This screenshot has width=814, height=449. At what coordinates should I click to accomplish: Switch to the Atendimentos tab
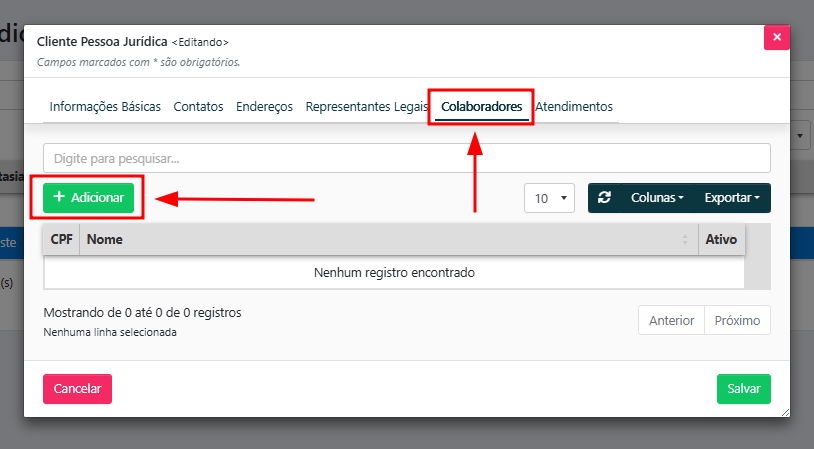pyautogui.click(x=574, y=106)
